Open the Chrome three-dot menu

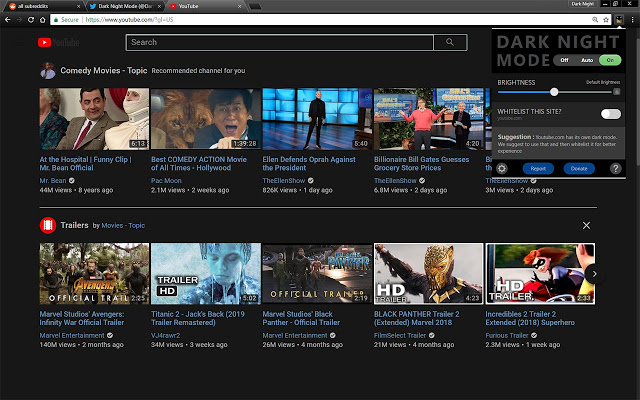pos(632,19)
